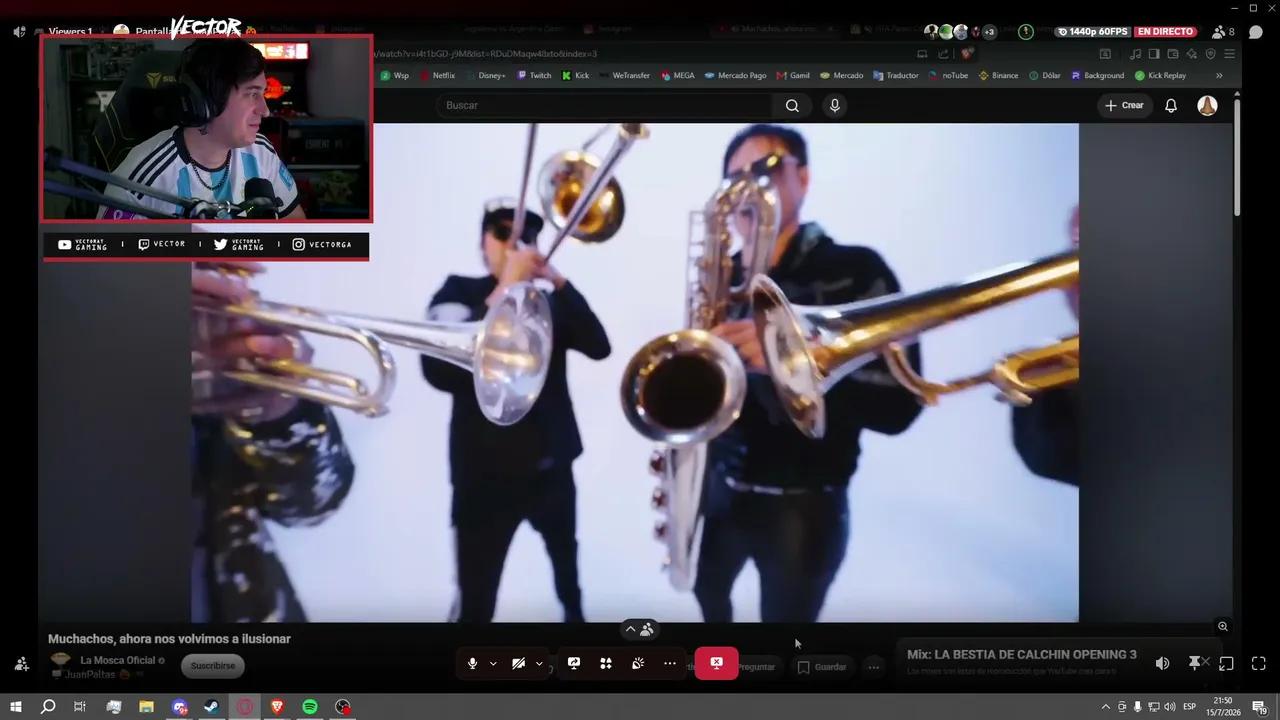Open Spotify from the taskbar
Image resolution: width=1280 pixels, height=720 pixels.
310,707
